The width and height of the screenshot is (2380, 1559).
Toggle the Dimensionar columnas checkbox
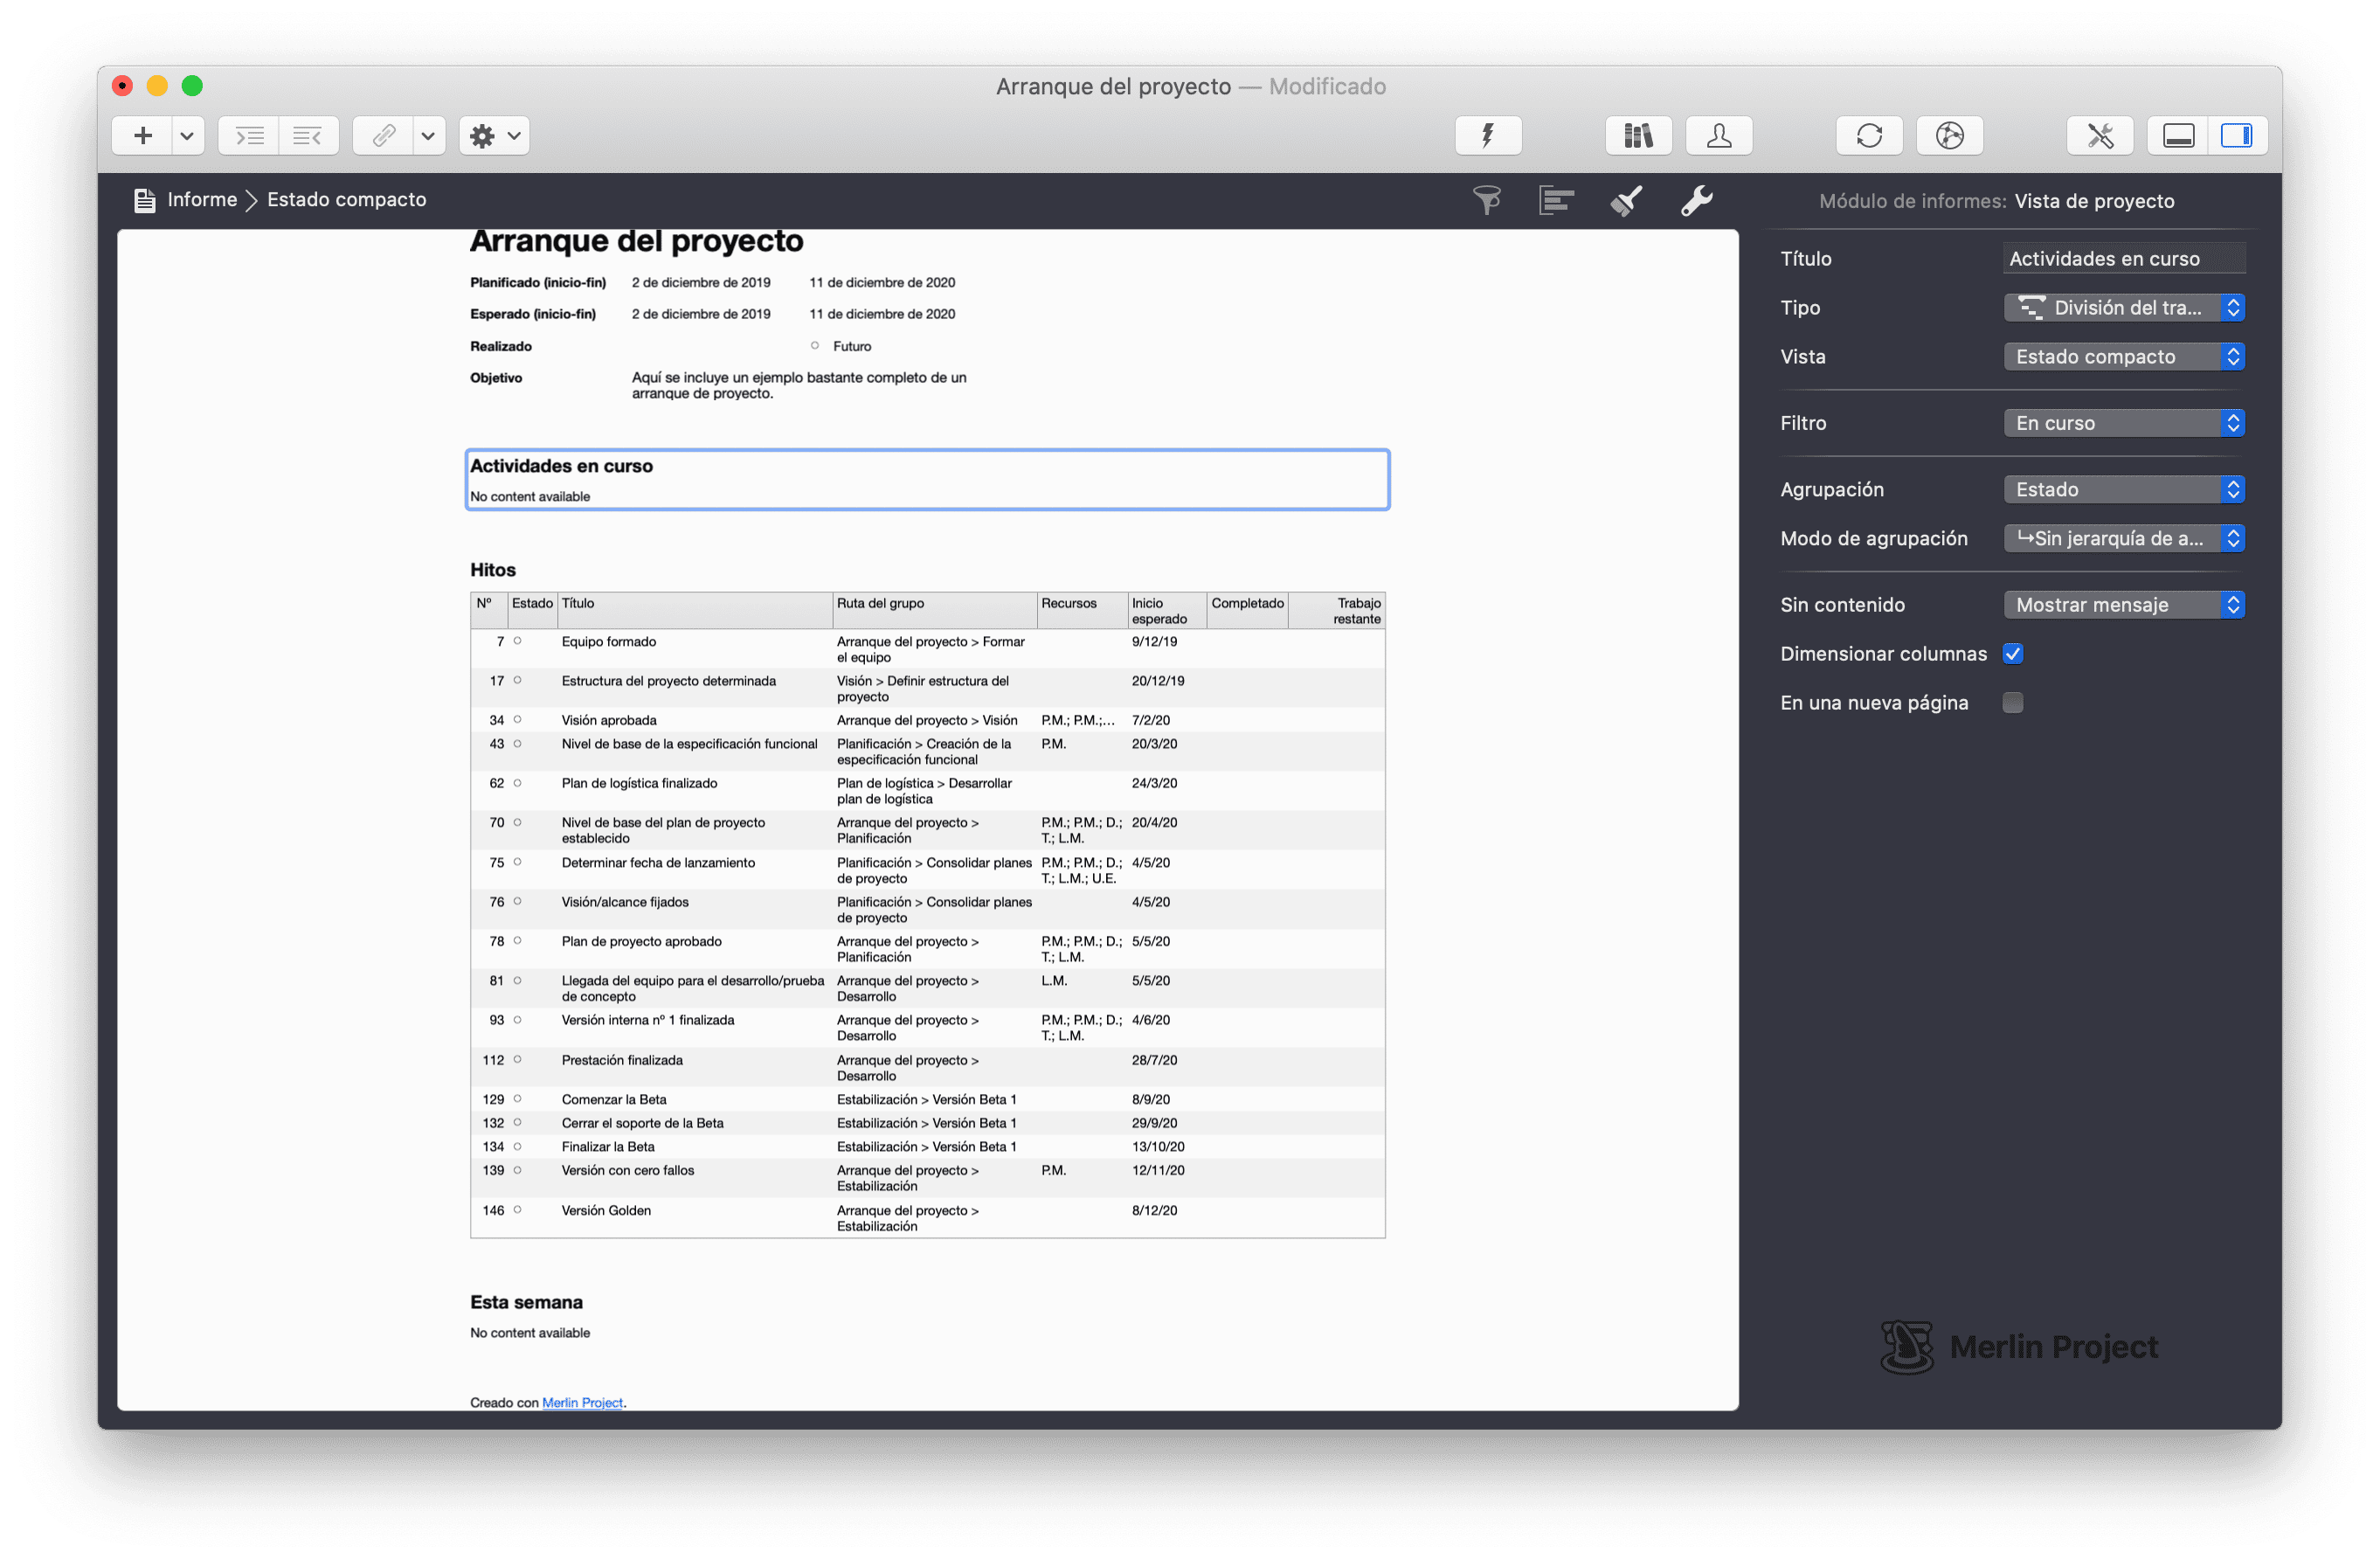click(x=2013, y=654)
